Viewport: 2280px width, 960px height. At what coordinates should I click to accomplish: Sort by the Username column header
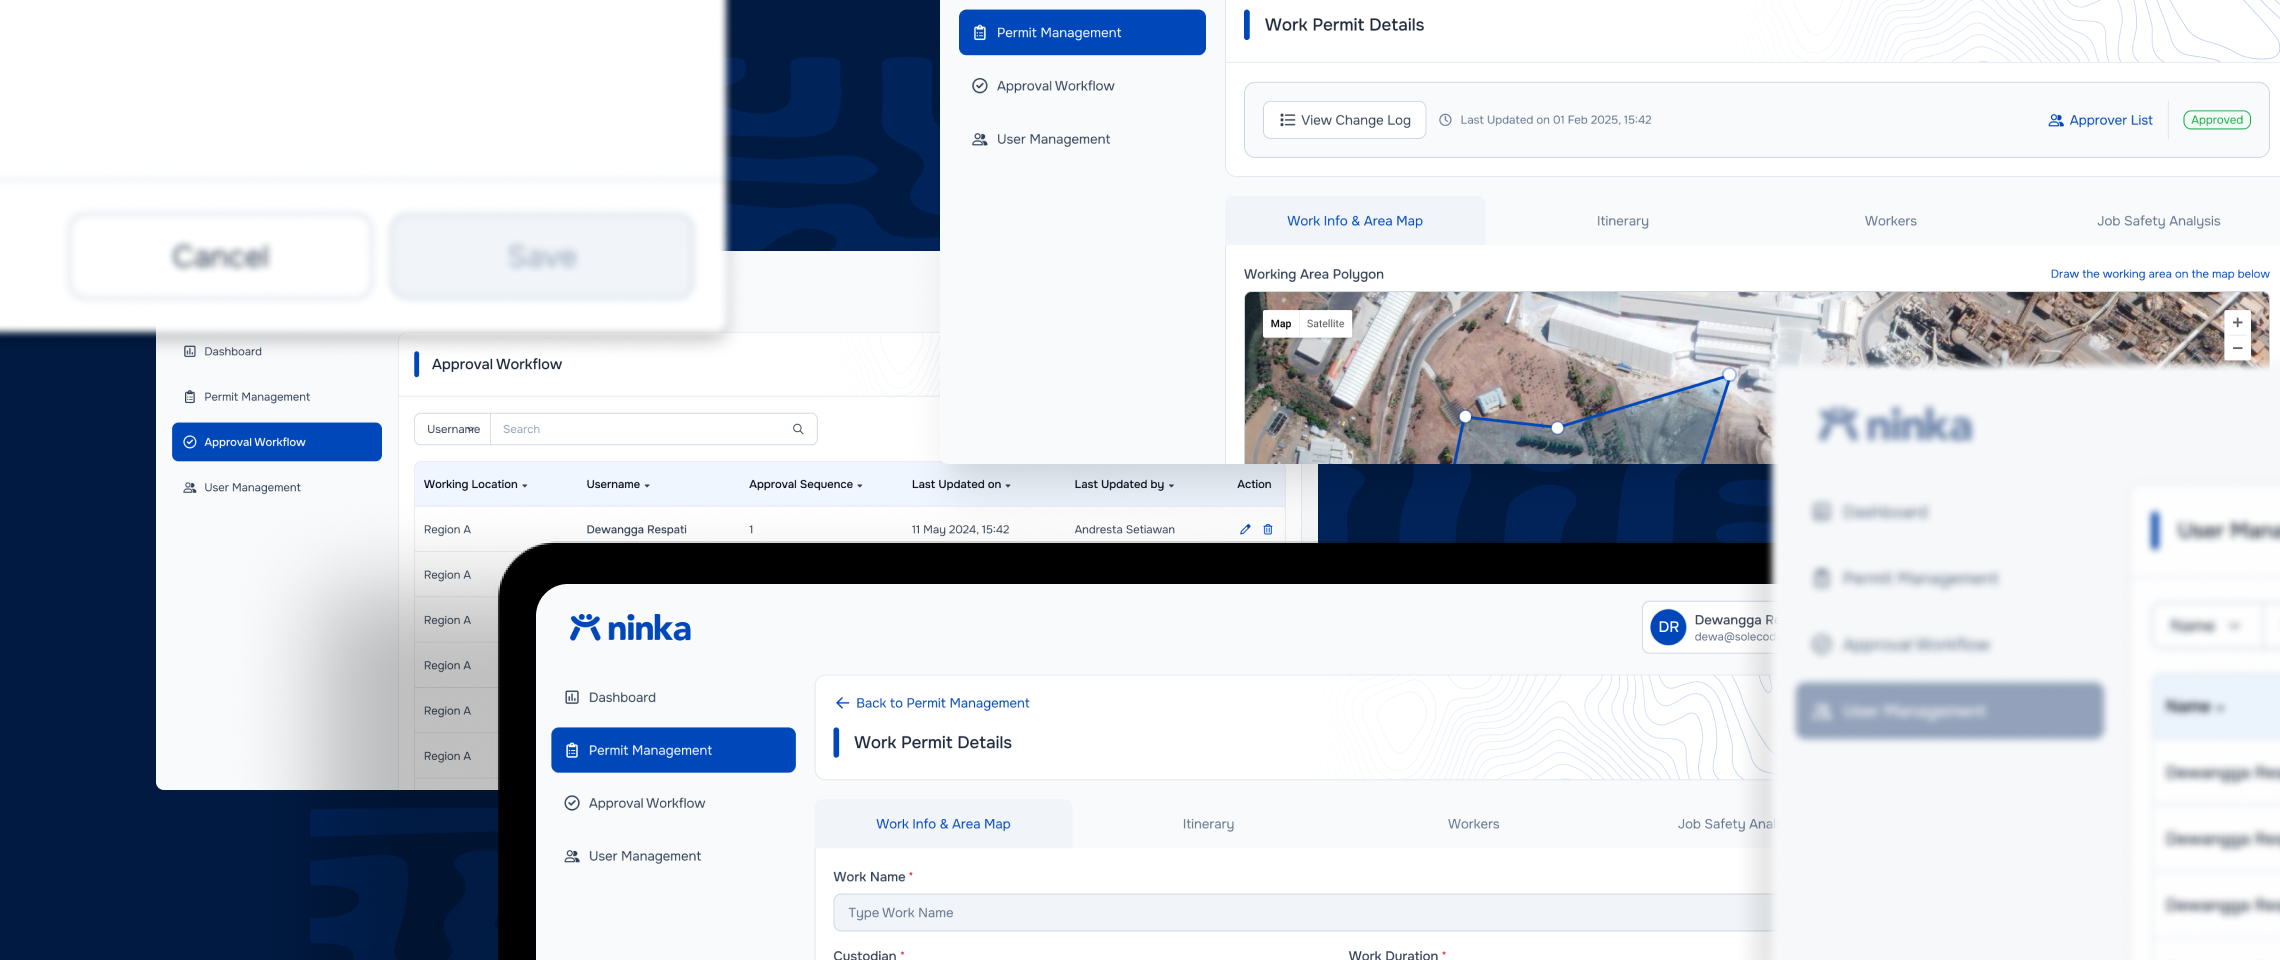[618, 485]
